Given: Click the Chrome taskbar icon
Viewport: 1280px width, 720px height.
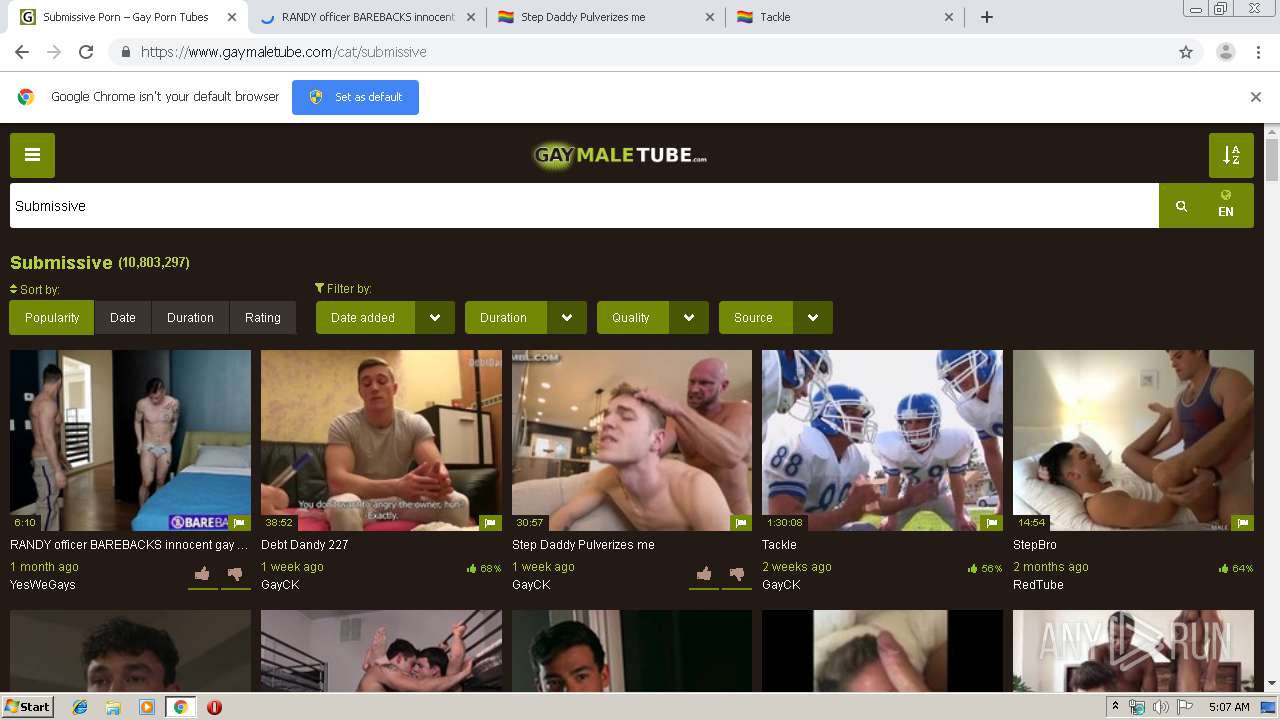Looking at the screenshot, I should click(180, 707).
